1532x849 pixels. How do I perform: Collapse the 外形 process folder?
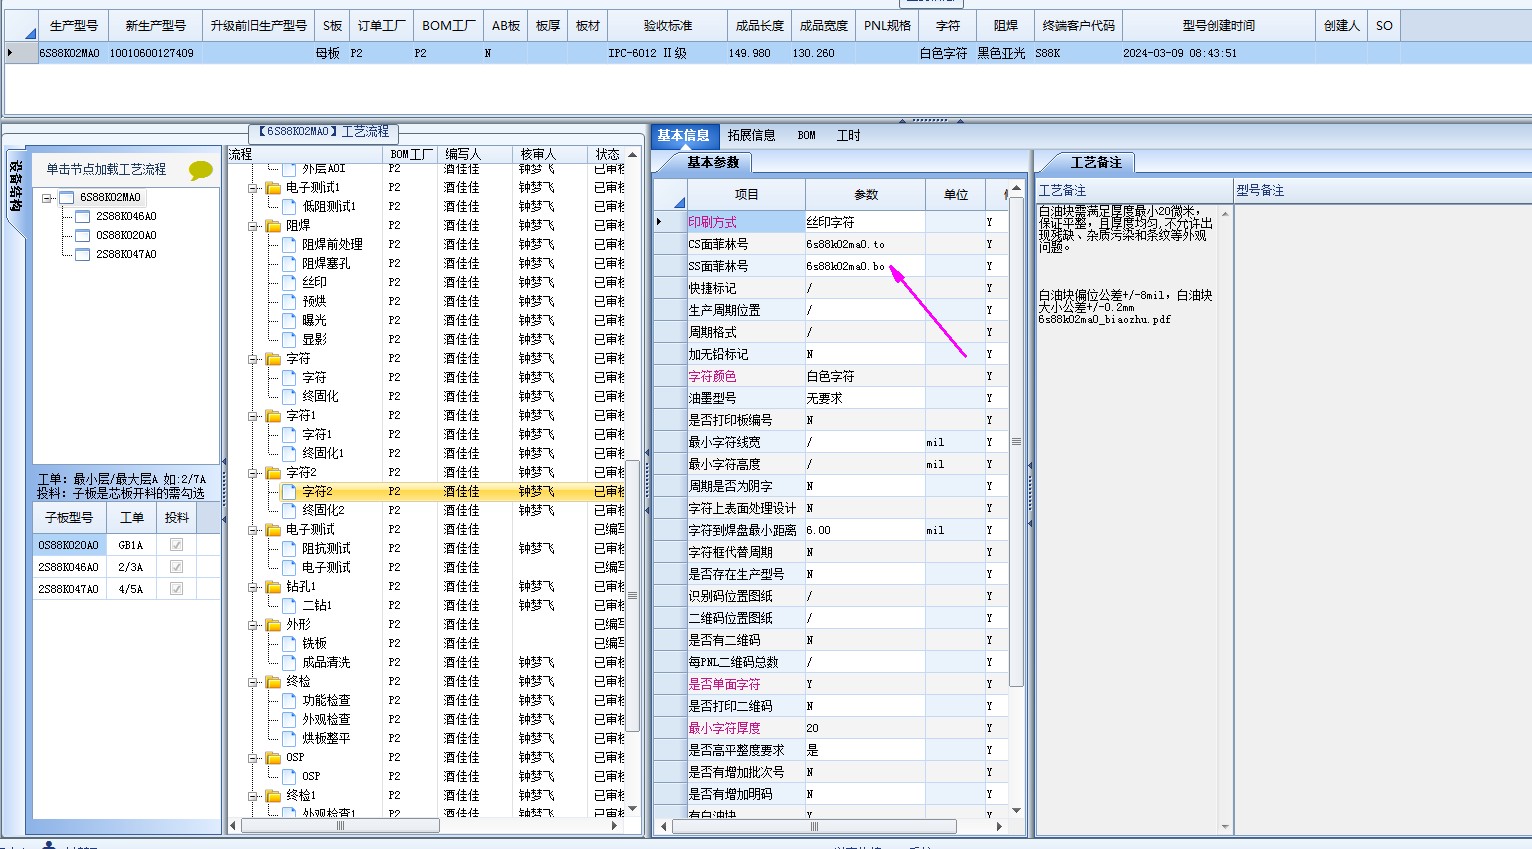point(254,625)
